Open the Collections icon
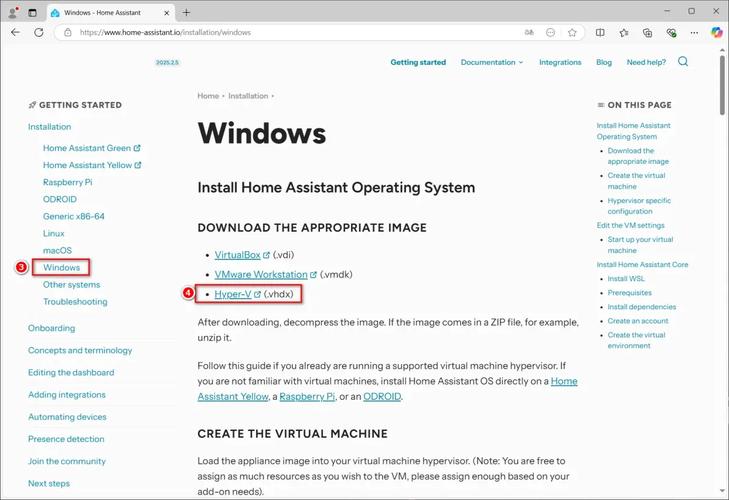This screenshot has width=729, height=500. click(647, 33)
